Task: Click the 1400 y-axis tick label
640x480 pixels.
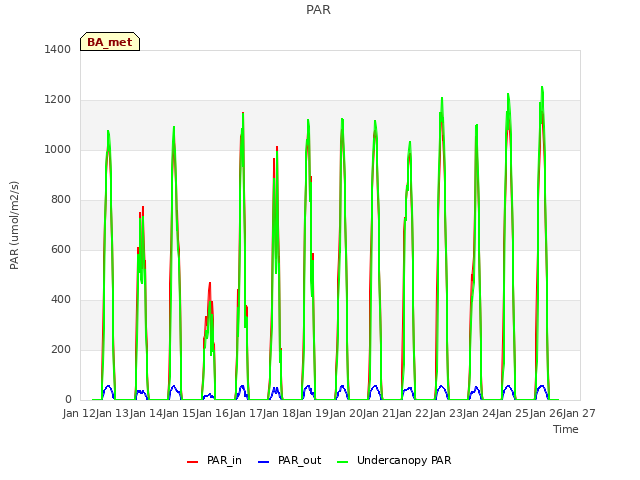Action: tap(58, 49)
